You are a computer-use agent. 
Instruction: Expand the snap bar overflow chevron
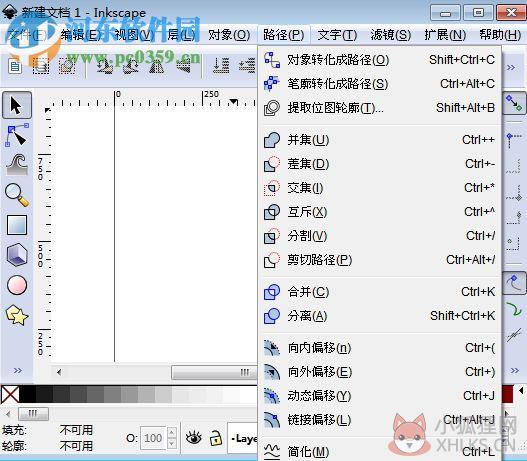click(x=515, y=371)
